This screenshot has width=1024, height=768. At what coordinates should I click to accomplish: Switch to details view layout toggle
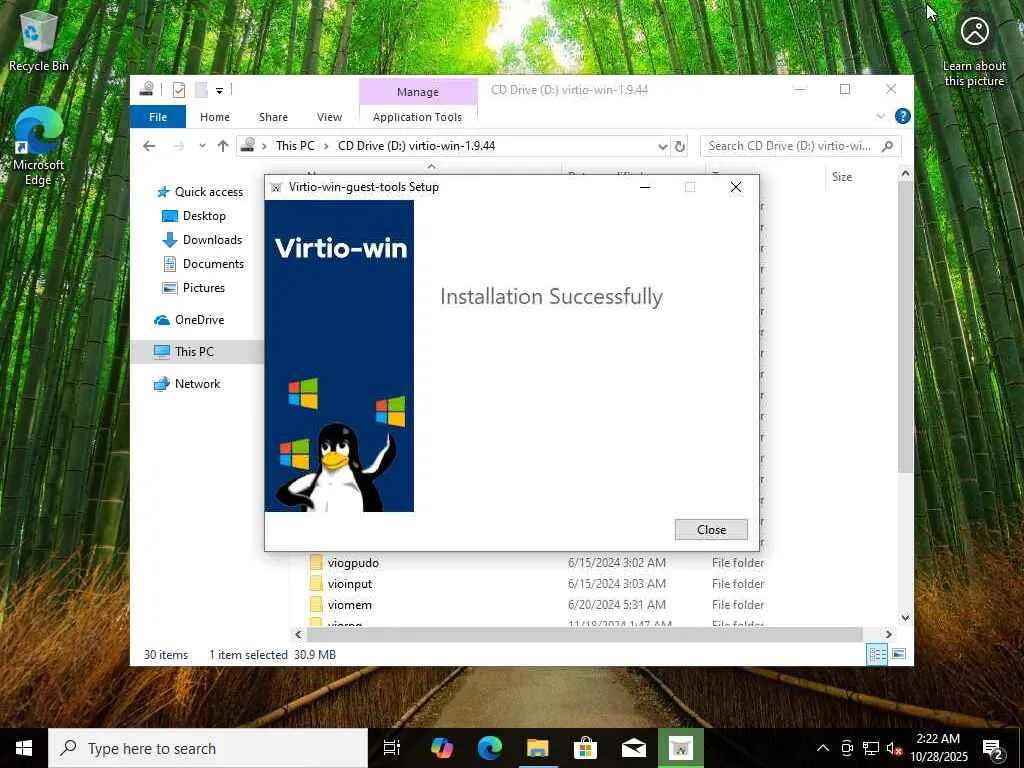tap(877, 654)
